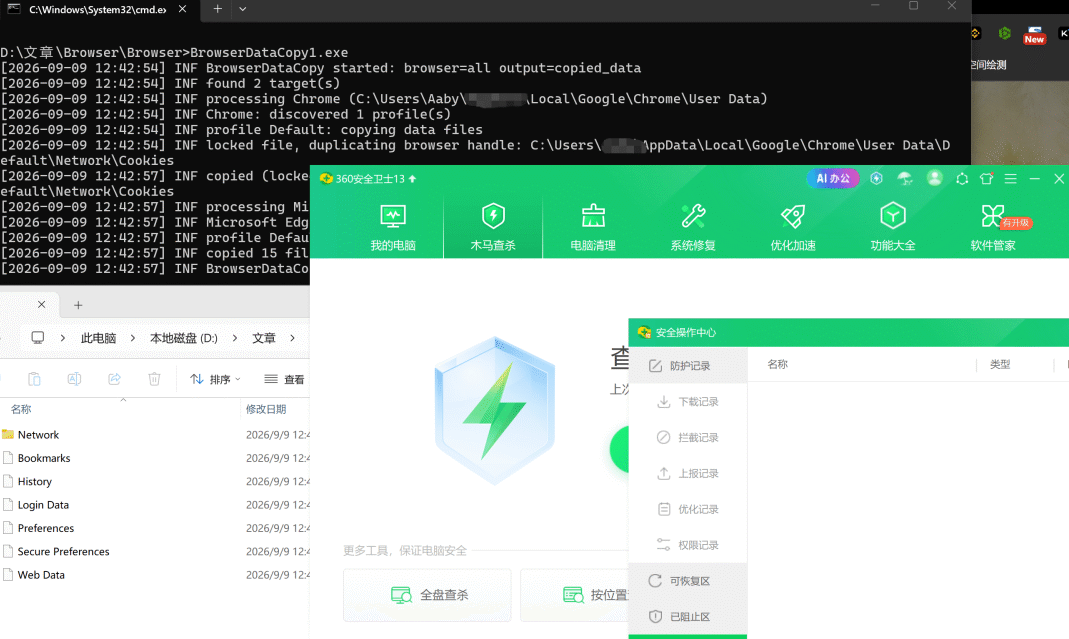This screenshot has height=639, width=1069.
Task: Open 软件管家 software manager
Action: [993, 228]
